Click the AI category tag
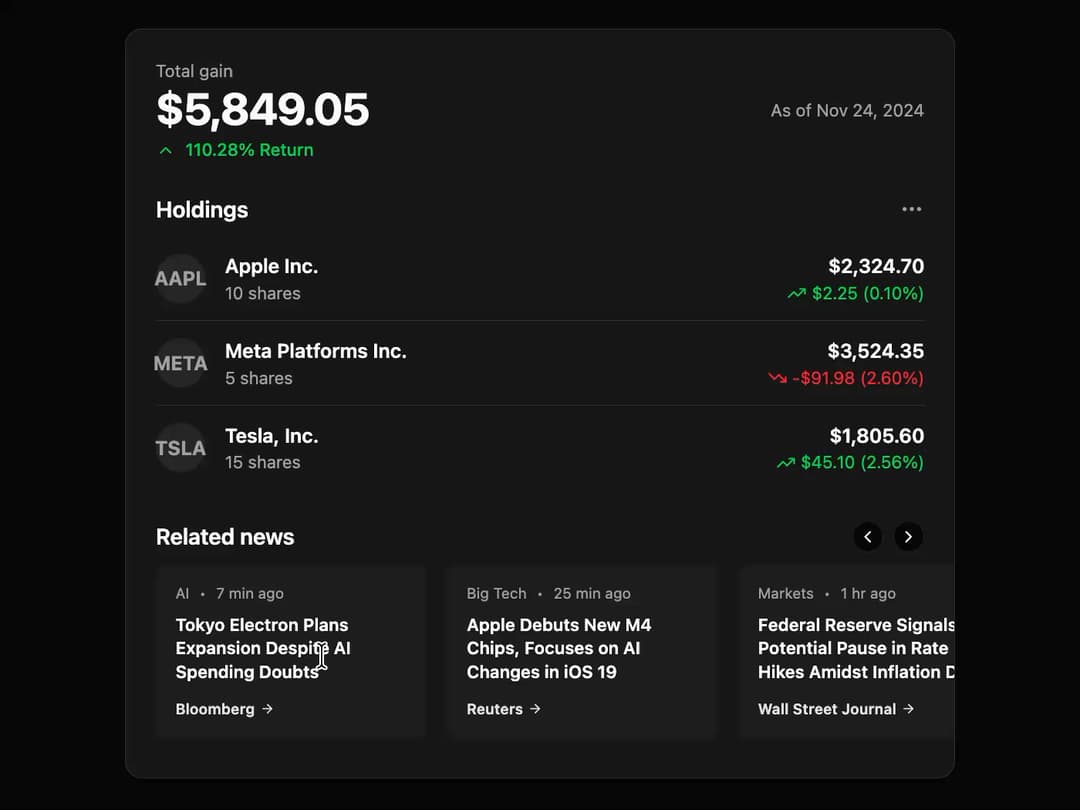1080x810 pixels. click(182, 594)
